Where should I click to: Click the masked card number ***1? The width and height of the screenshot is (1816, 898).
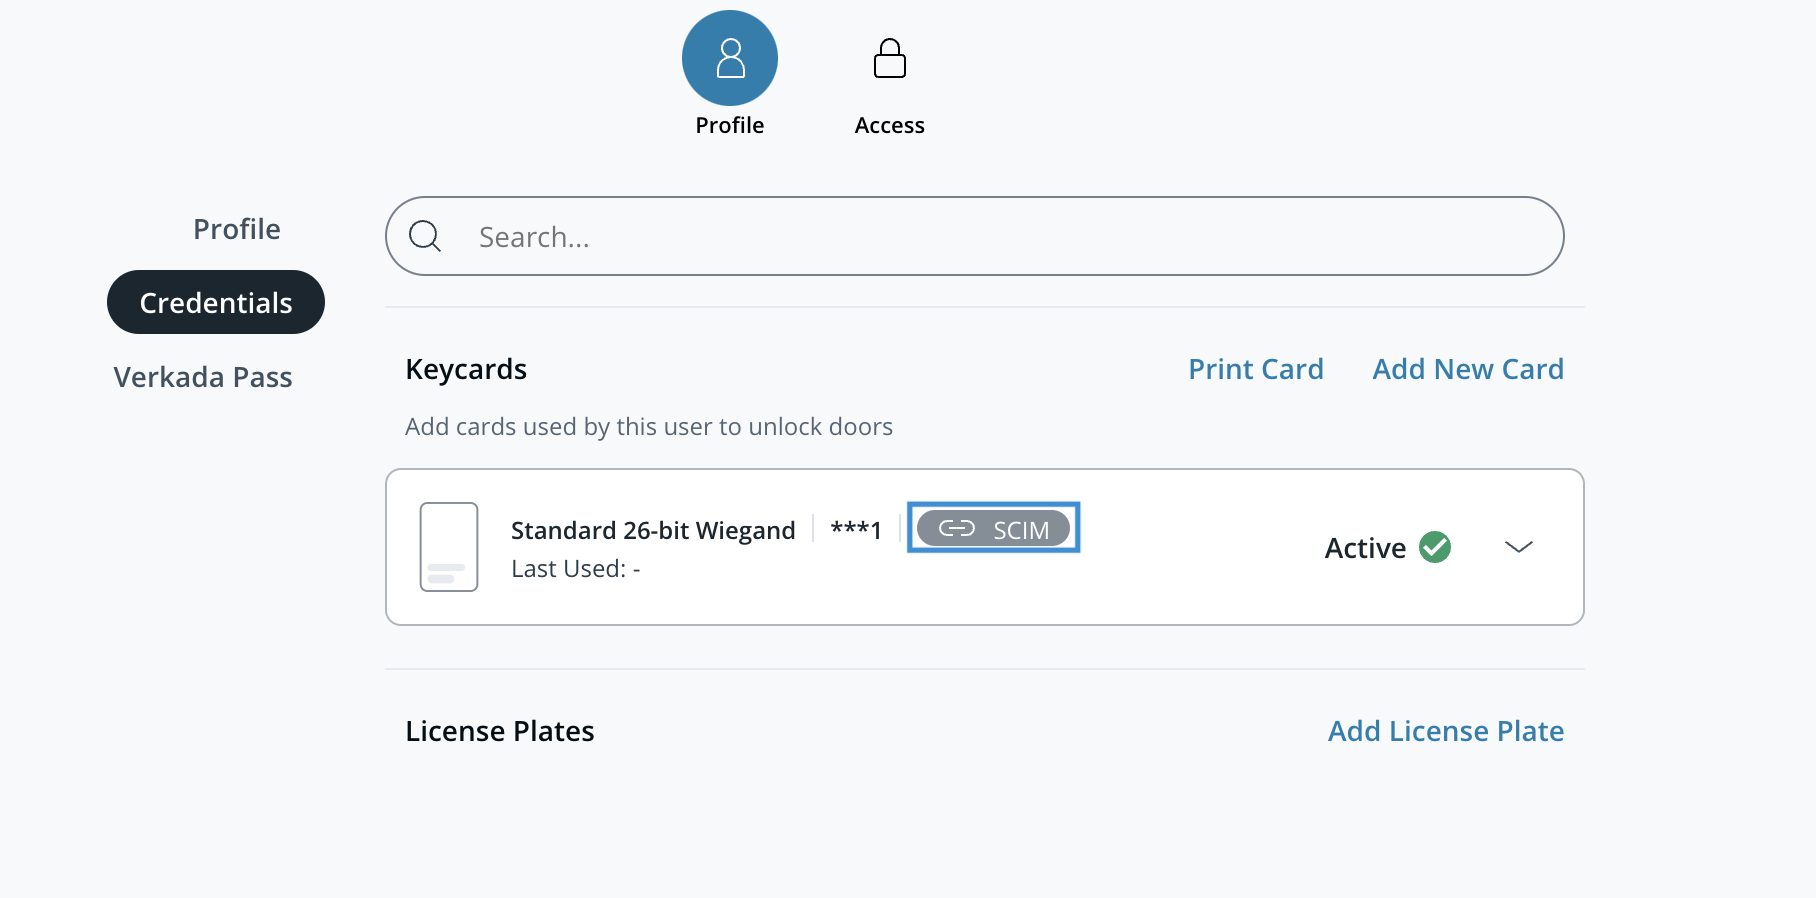pos(856,530)
